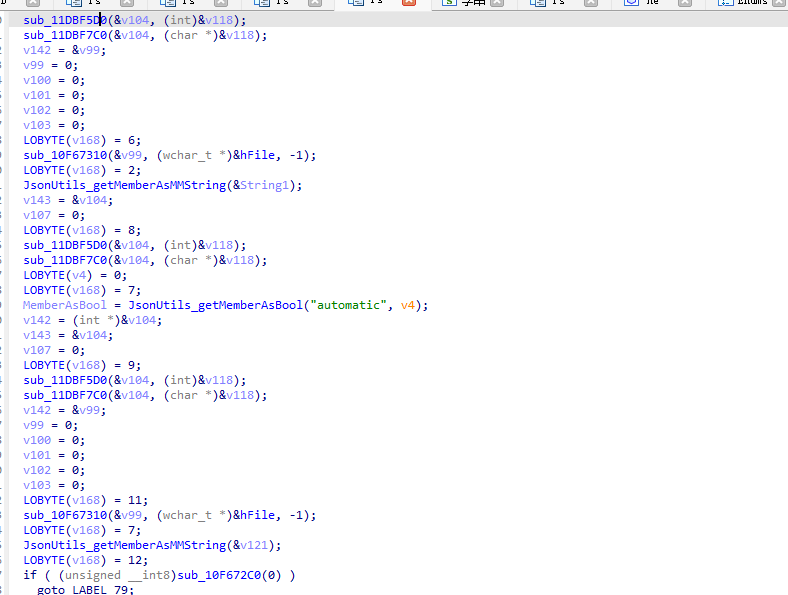The height and width of the screenshot is (595, 788).
Task: Click the line LOBYTE(v168) = 8;
Action: coord(82,230)
